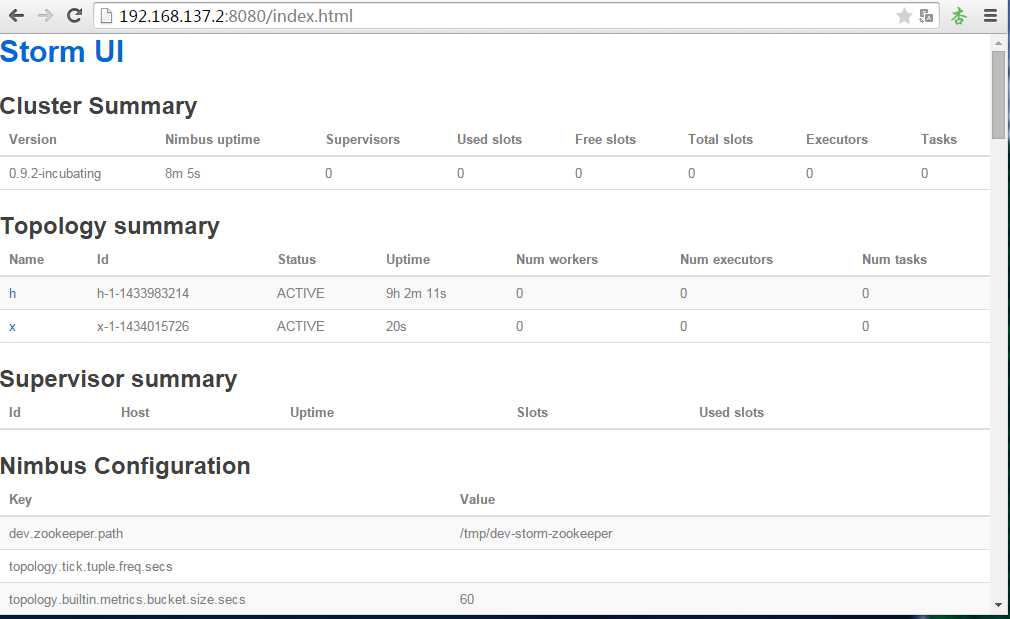Screen dimensions: 1010x619
Task: Sort topologies by Uptime column header
Action: (x=408, y=260)
